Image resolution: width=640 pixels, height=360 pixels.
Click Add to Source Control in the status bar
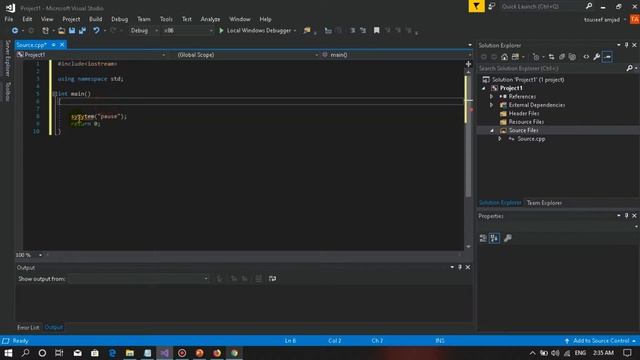pos(600,340)
